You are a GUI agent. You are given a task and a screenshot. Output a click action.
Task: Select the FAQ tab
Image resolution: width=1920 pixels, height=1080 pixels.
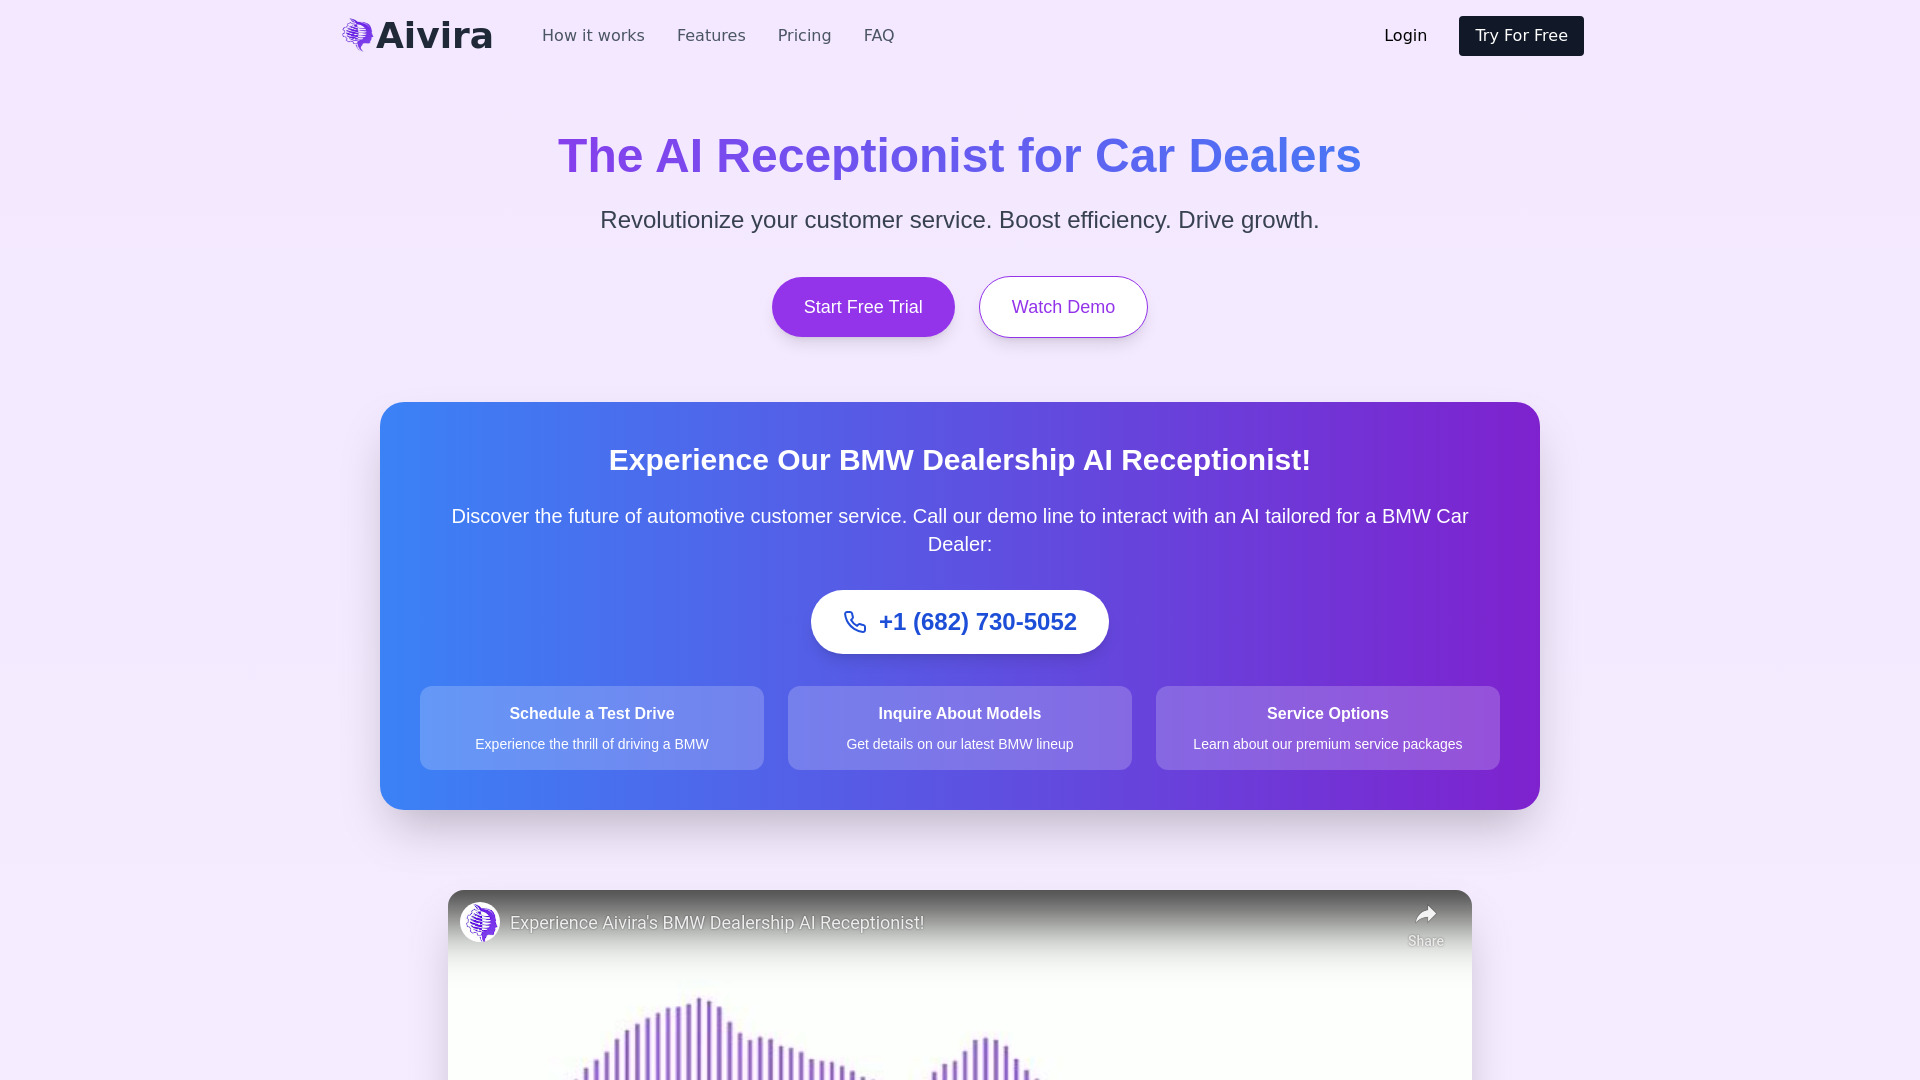coord(878,36)
